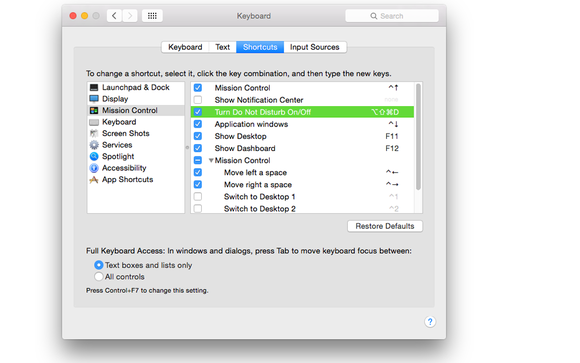Viewport: 580px width, 363px height.
Task: Go back with the left arrow button
Action: pos(114,16)
